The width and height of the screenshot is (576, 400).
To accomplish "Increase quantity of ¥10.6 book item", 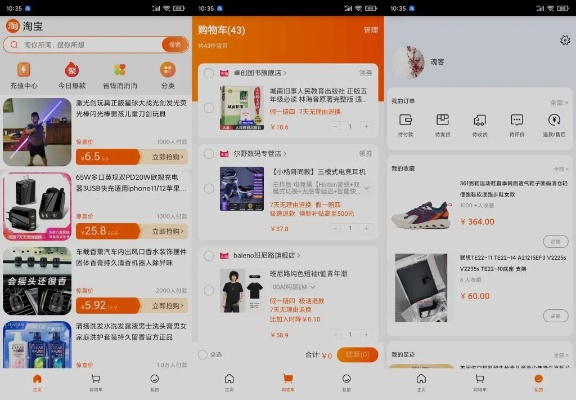I will pos(366,127).
